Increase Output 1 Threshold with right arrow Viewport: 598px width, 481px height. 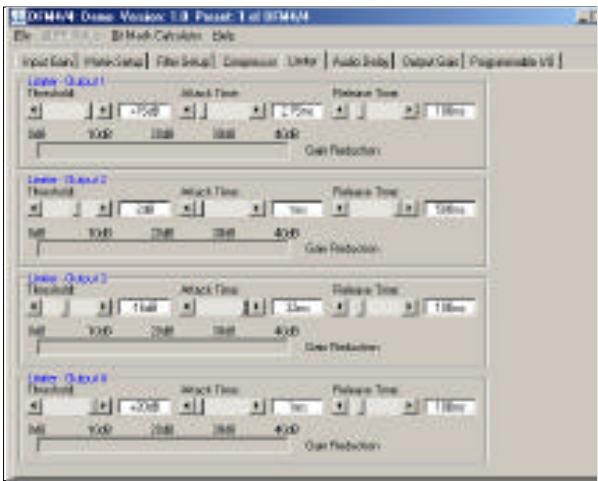[104, 111]
